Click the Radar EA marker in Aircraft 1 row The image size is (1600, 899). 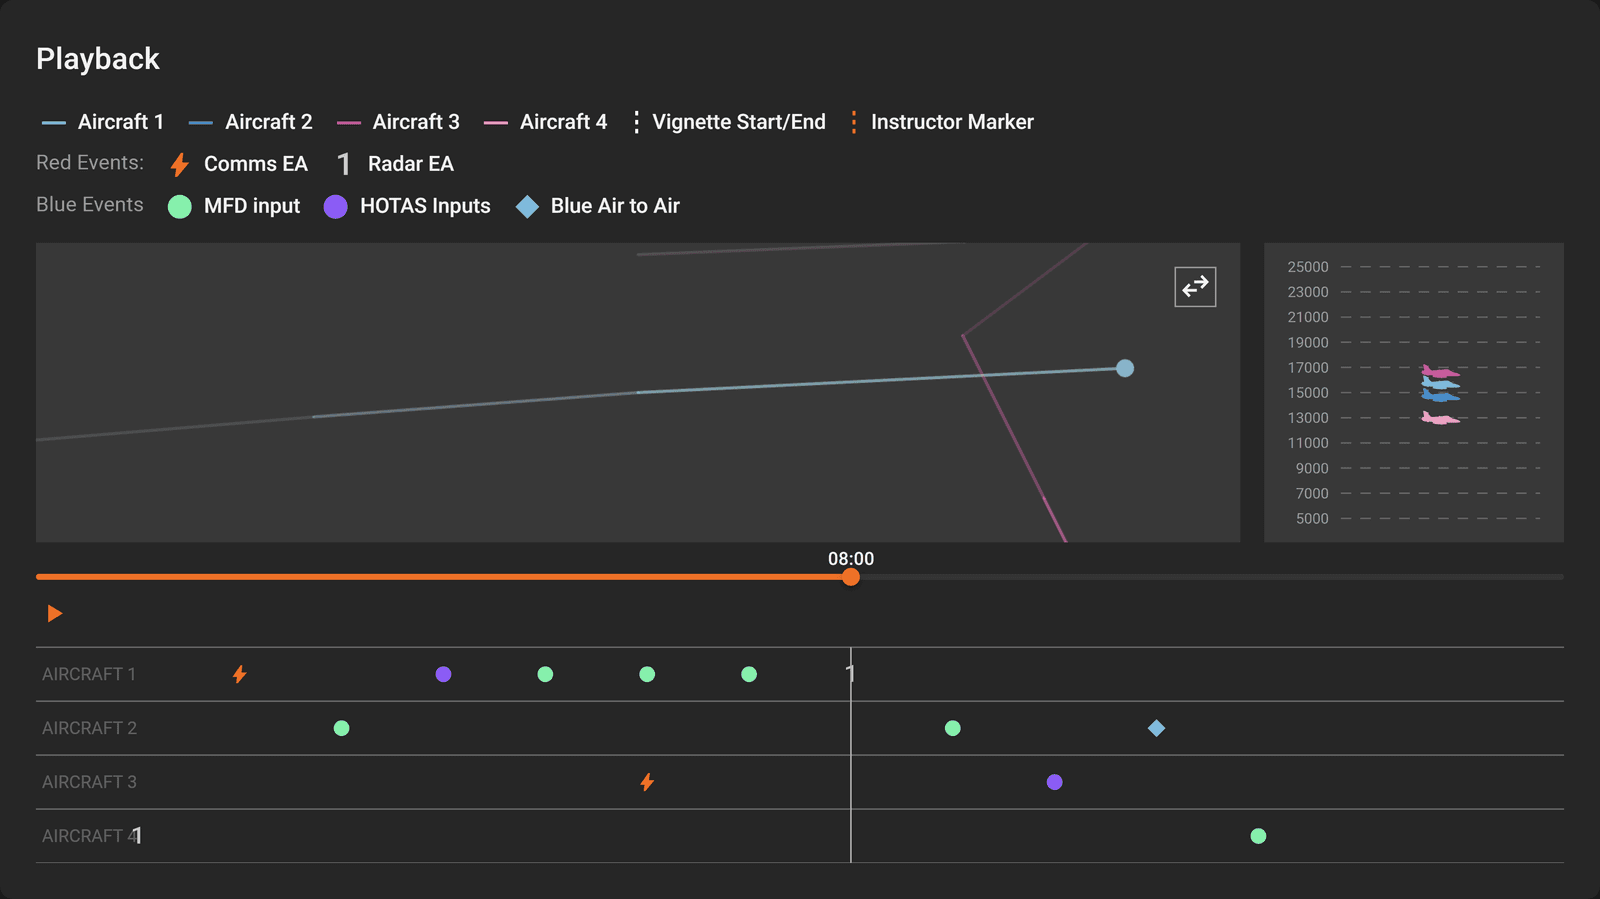pos(850,674)
